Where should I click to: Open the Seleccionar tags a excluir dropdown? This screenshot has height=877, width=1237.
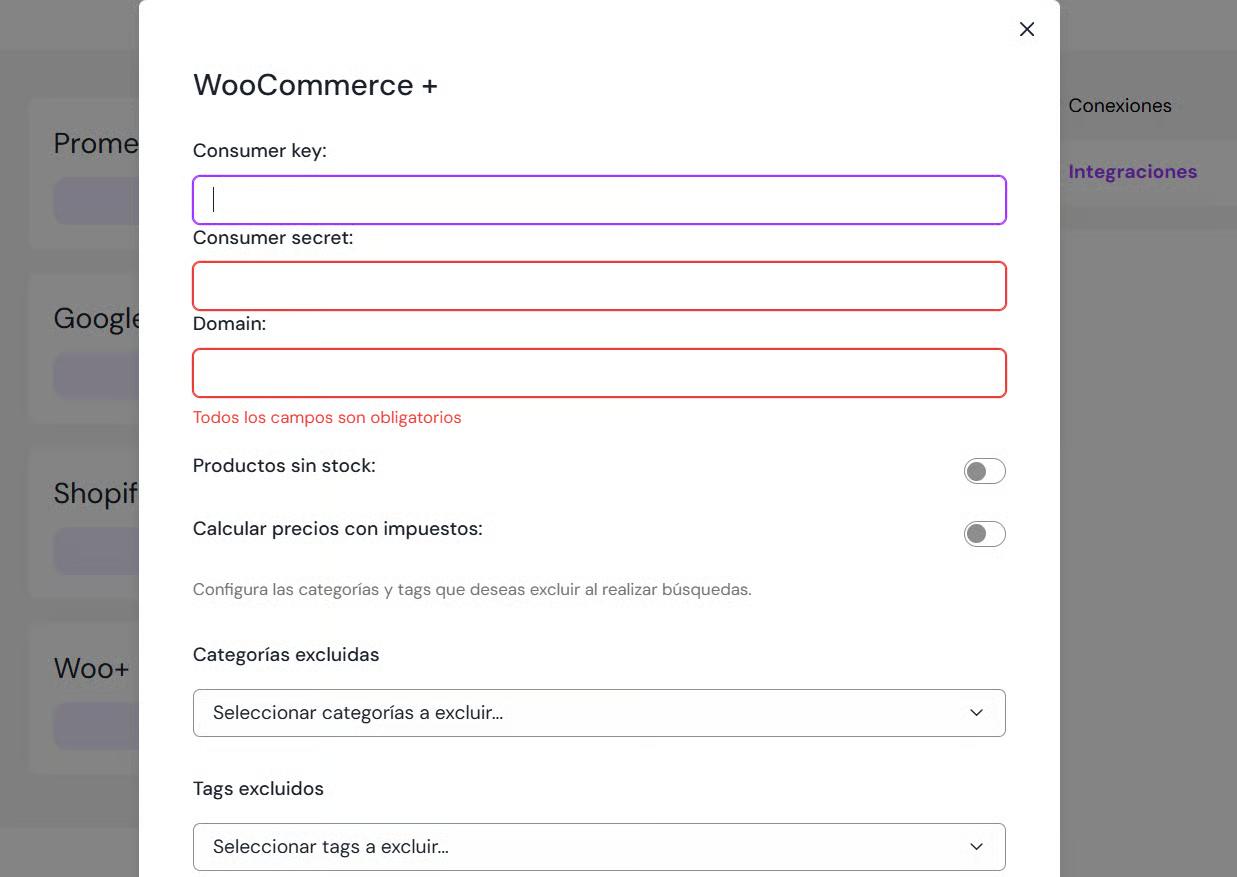[x=599, y=847]
